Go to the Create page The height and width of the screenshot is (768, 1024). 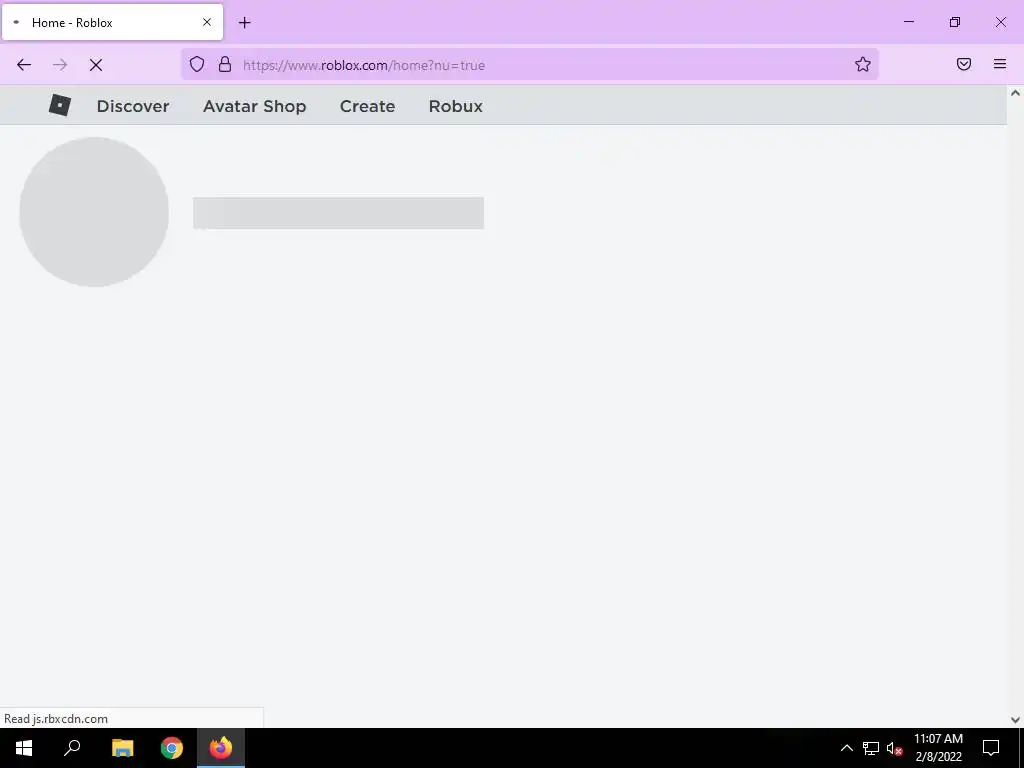click(x=367, y=106)
